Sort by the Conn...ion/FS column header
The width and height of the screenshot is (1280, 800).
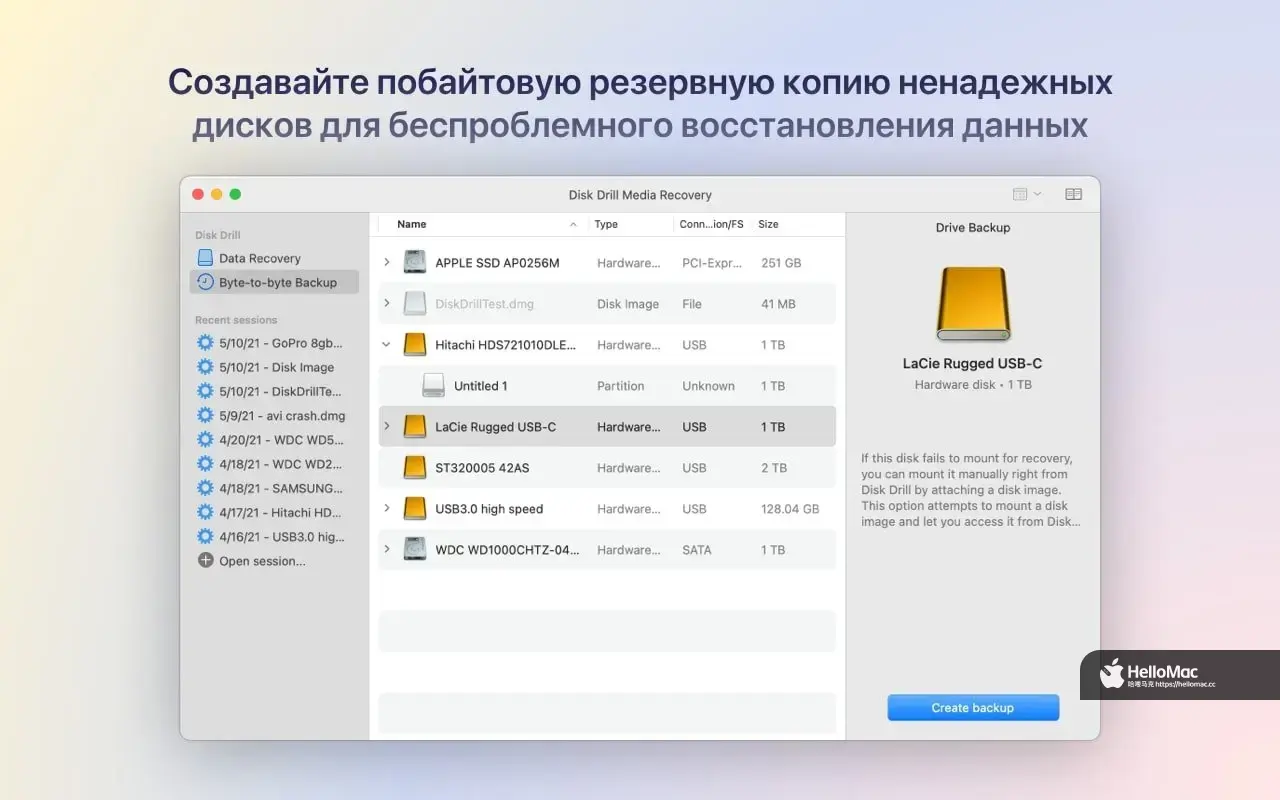pos(712,225)
